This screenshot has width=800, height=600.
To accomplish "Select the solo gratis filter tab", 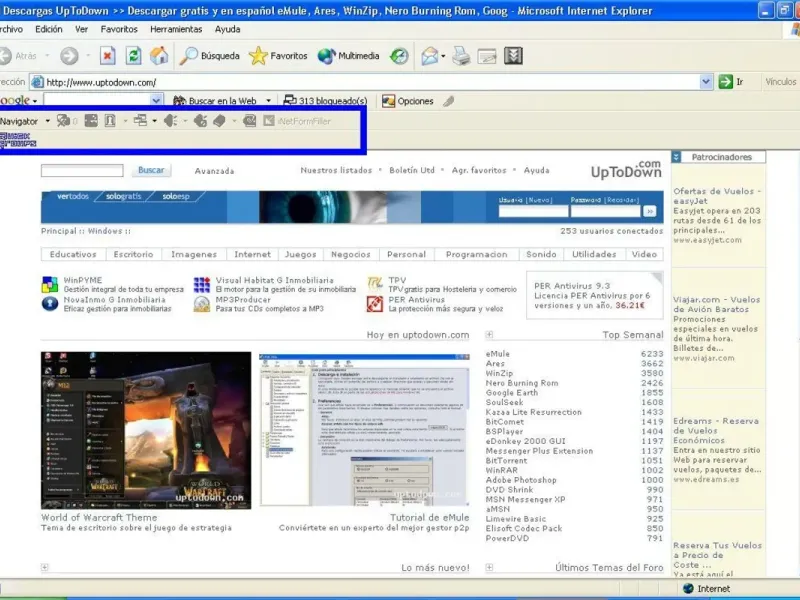I will 125,196.
